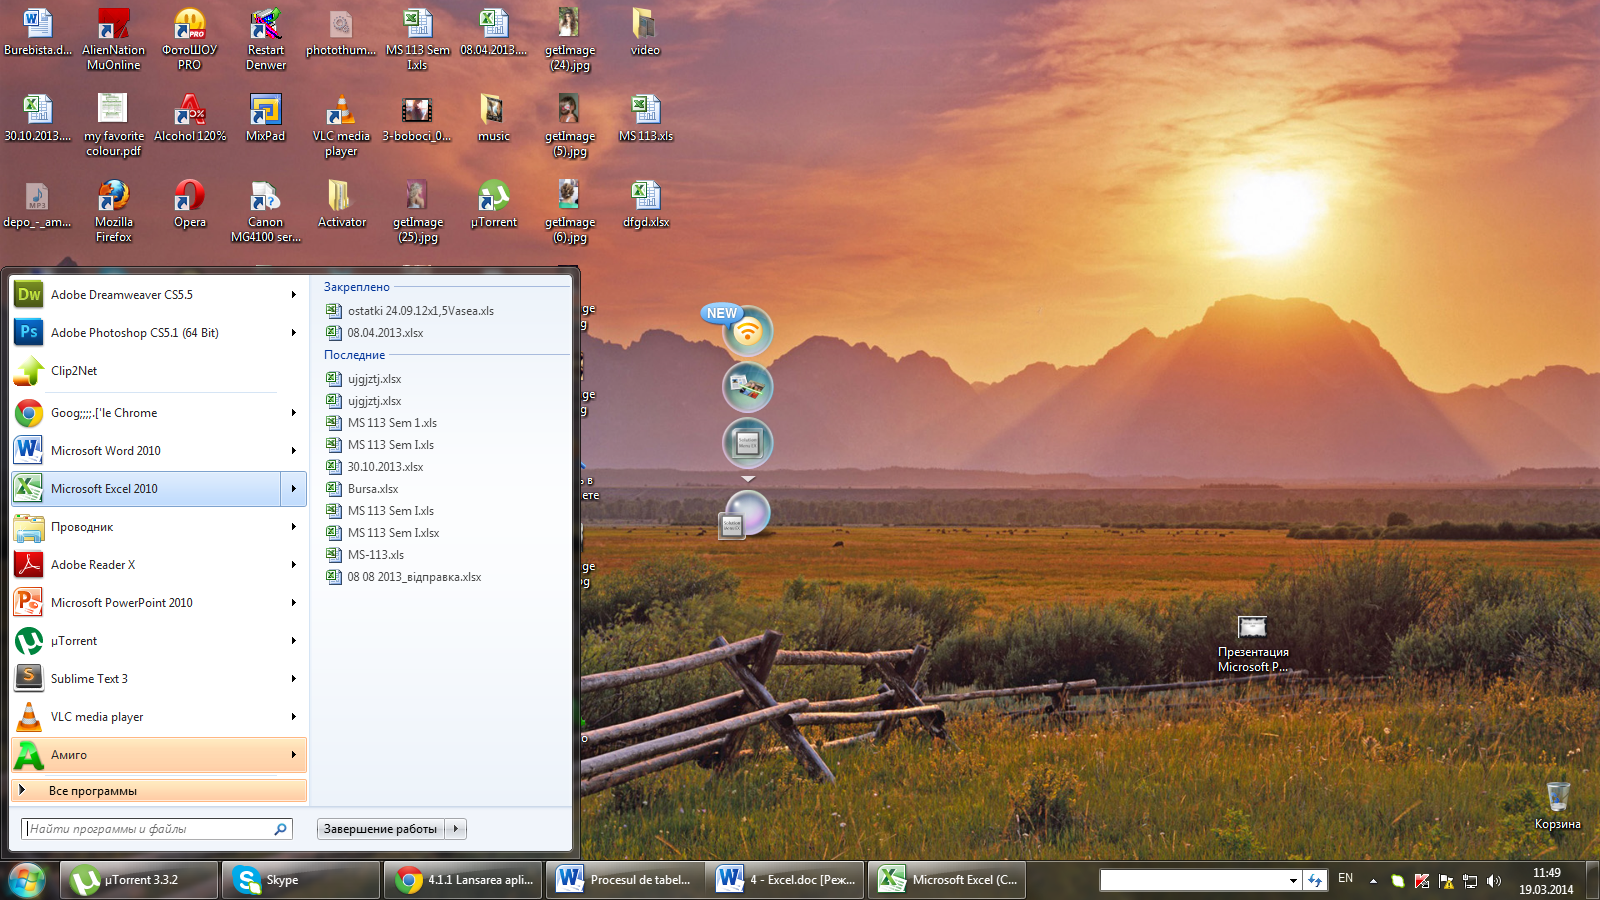
Task: Select Microsoft Excel 2010 entry
Action: [x=146, y=489]
